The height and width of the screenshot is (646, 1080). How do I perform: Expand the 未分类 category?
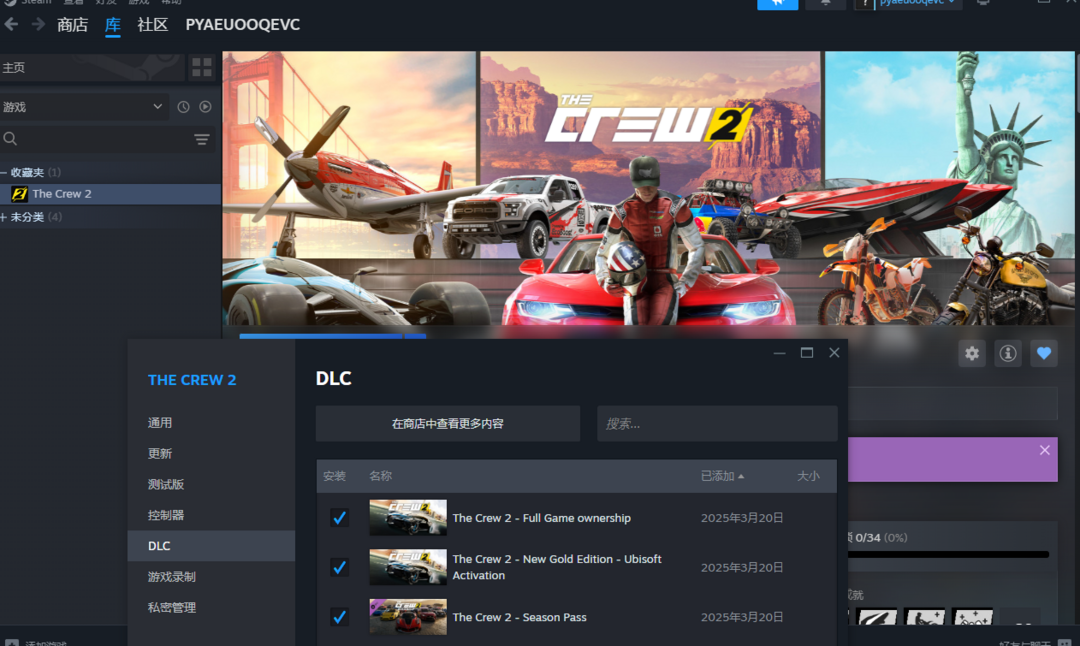(3, 217)
